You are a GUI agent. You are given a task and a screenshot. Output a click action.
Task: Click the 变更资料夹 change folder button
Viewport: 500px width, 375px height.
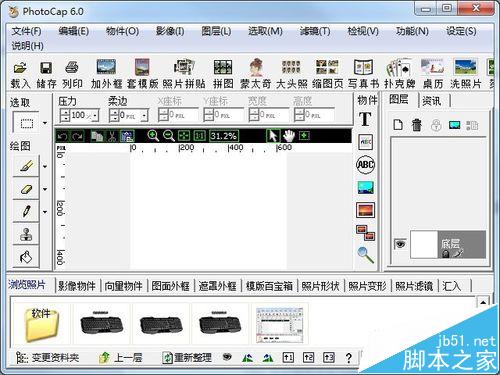48,358
